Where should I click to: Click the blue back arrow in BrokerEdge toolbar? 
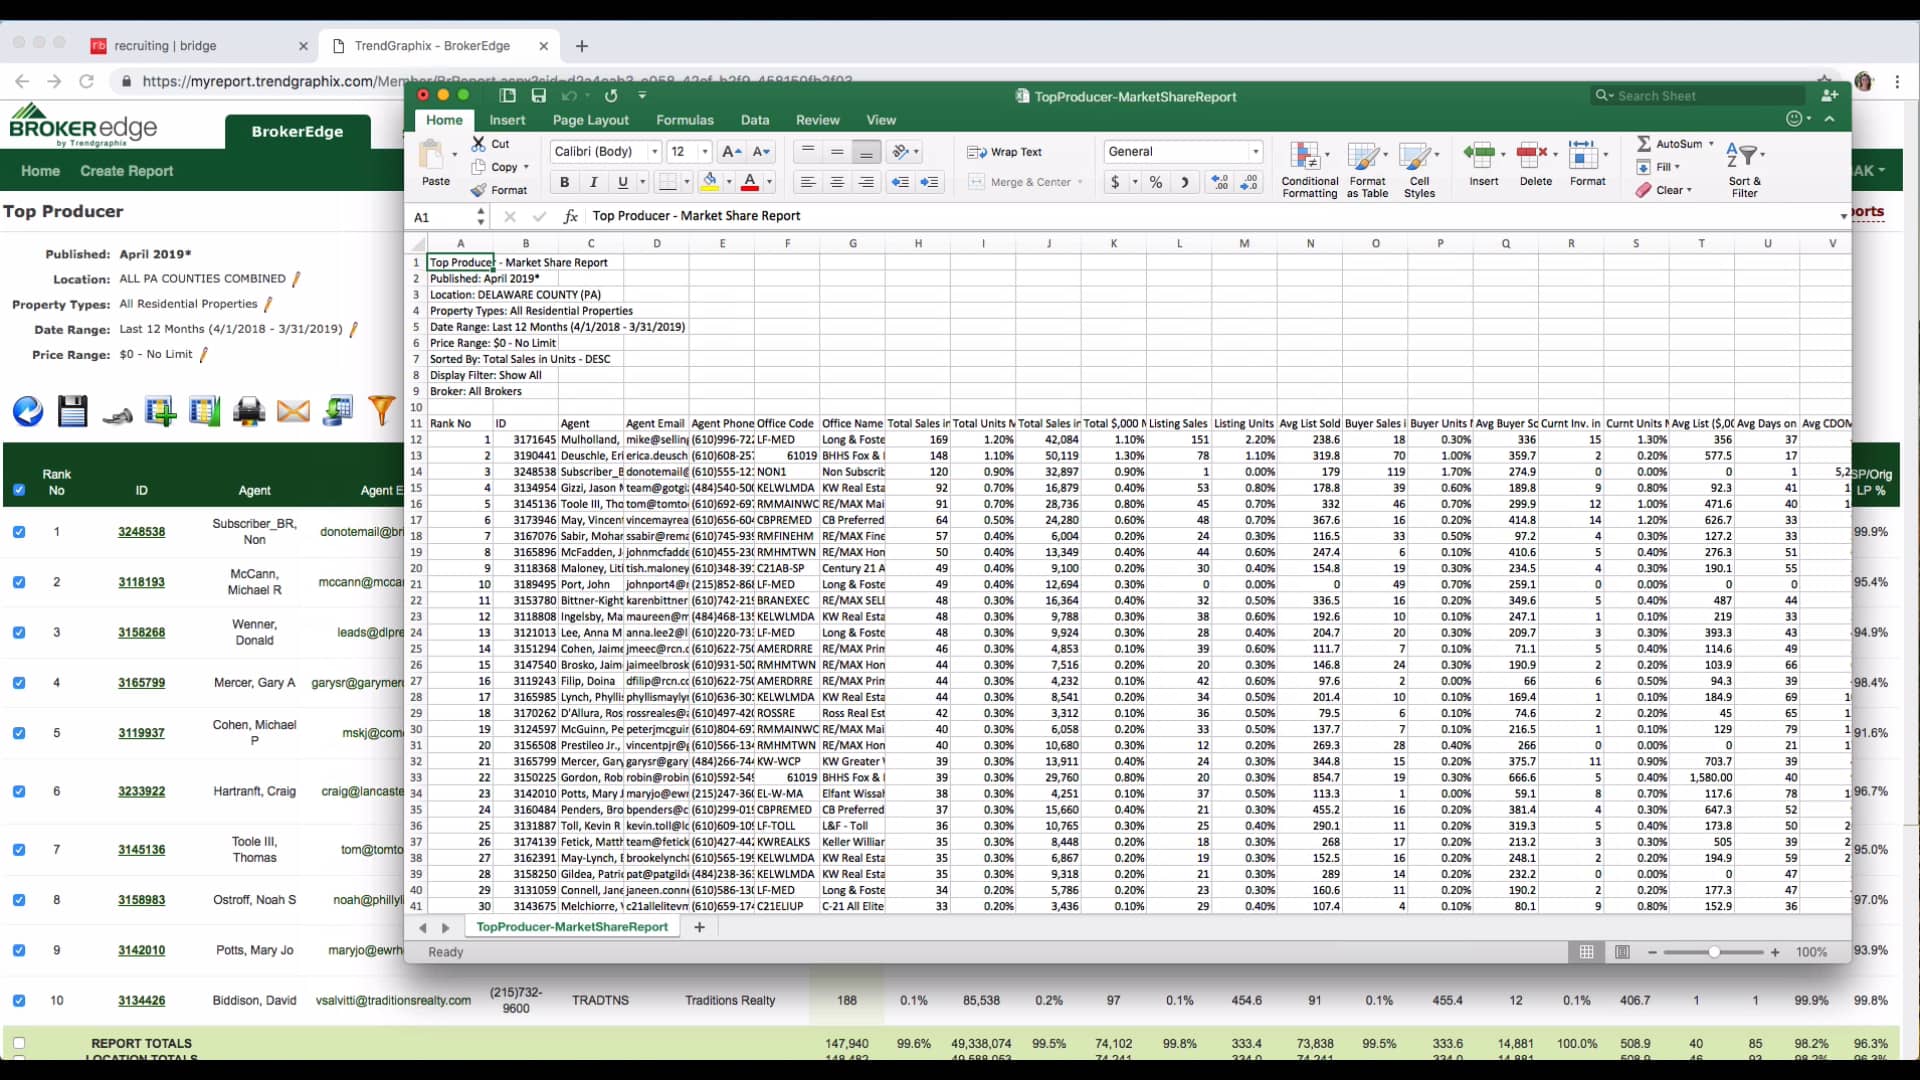(28, 411)
